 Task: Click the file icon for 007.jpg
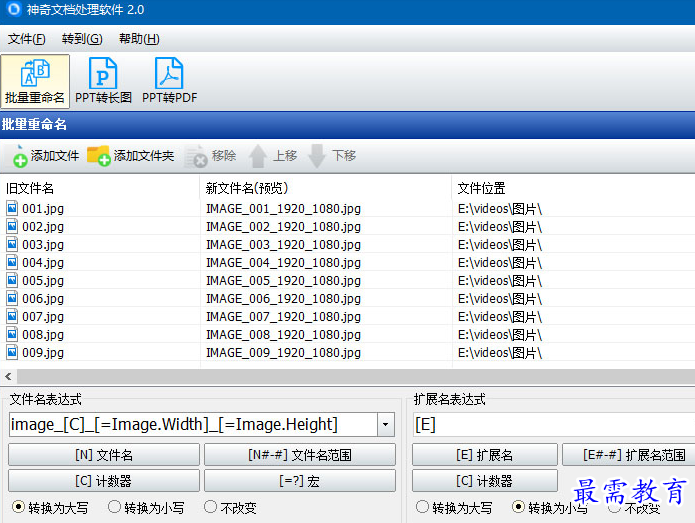click(12, 316)
